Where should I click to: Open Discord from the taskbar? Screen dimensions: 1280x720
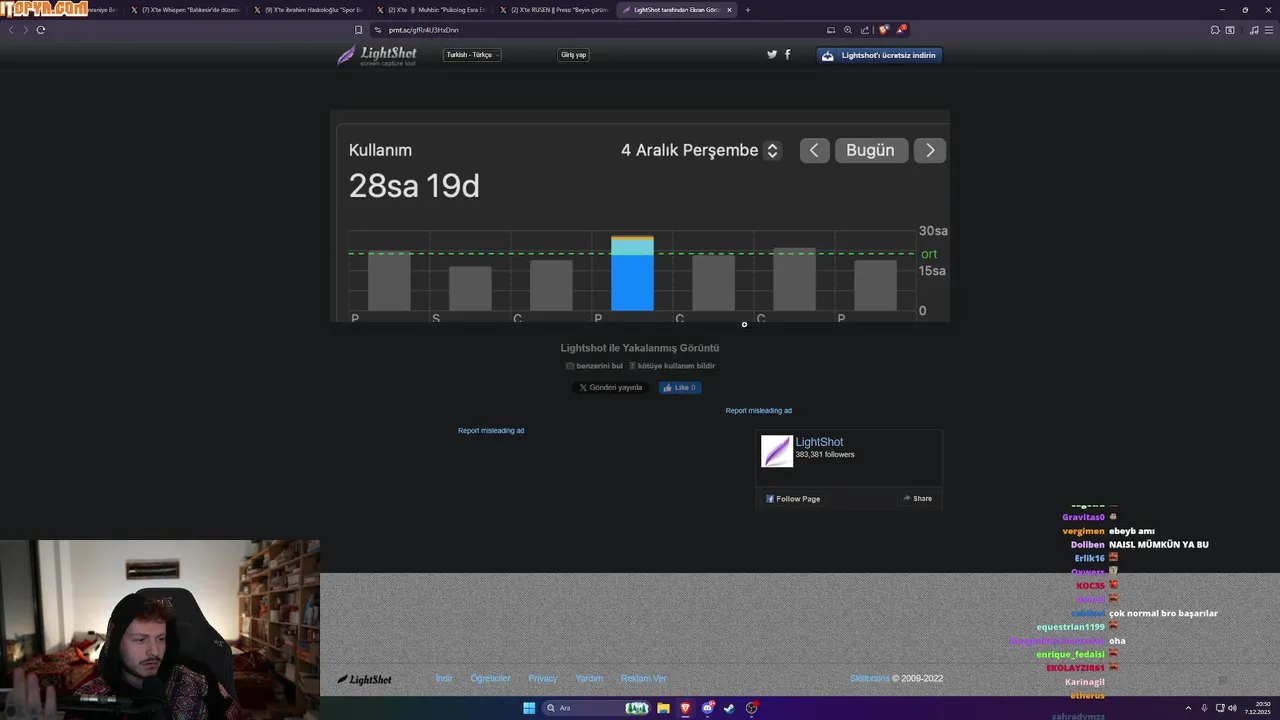(708, 708)
